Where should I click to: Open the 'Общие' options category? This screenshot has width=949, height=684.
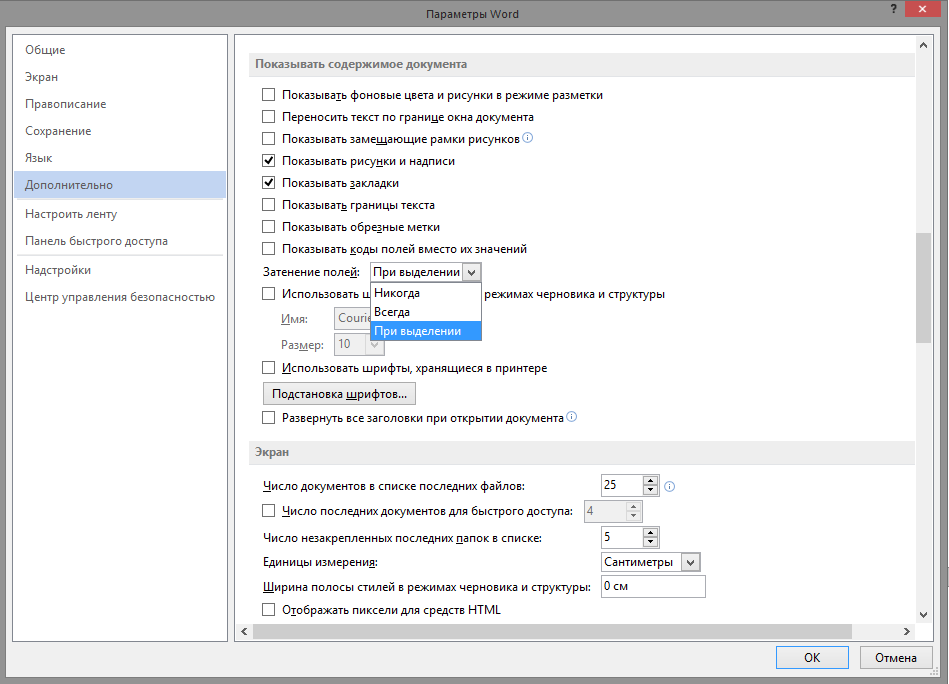pyautogui.click(x=120, y=50)
